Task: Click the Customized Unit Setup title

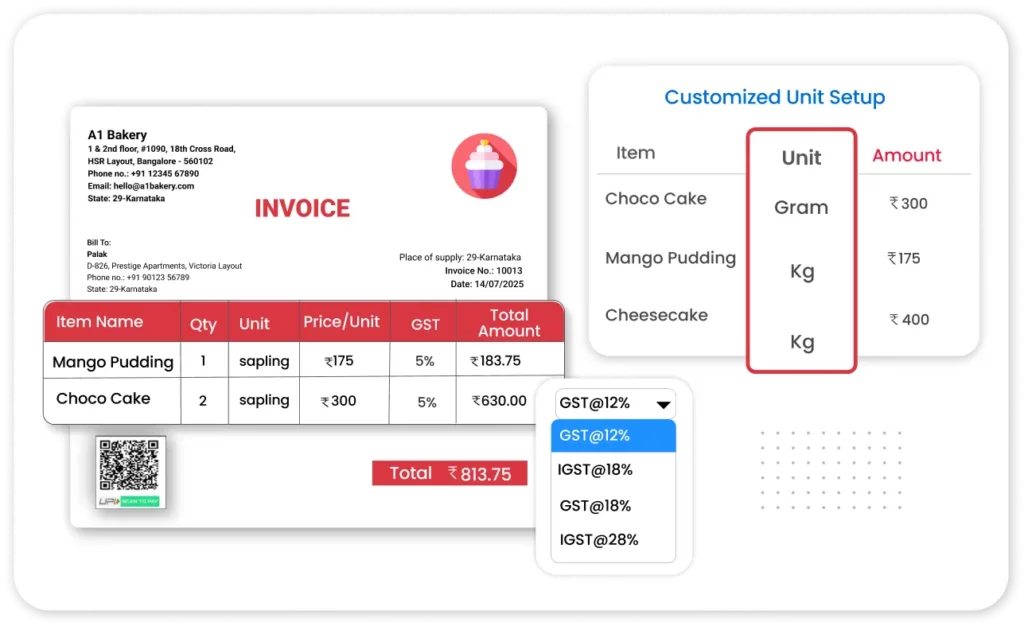Action: pyautogui.click(x=775, y=97)
